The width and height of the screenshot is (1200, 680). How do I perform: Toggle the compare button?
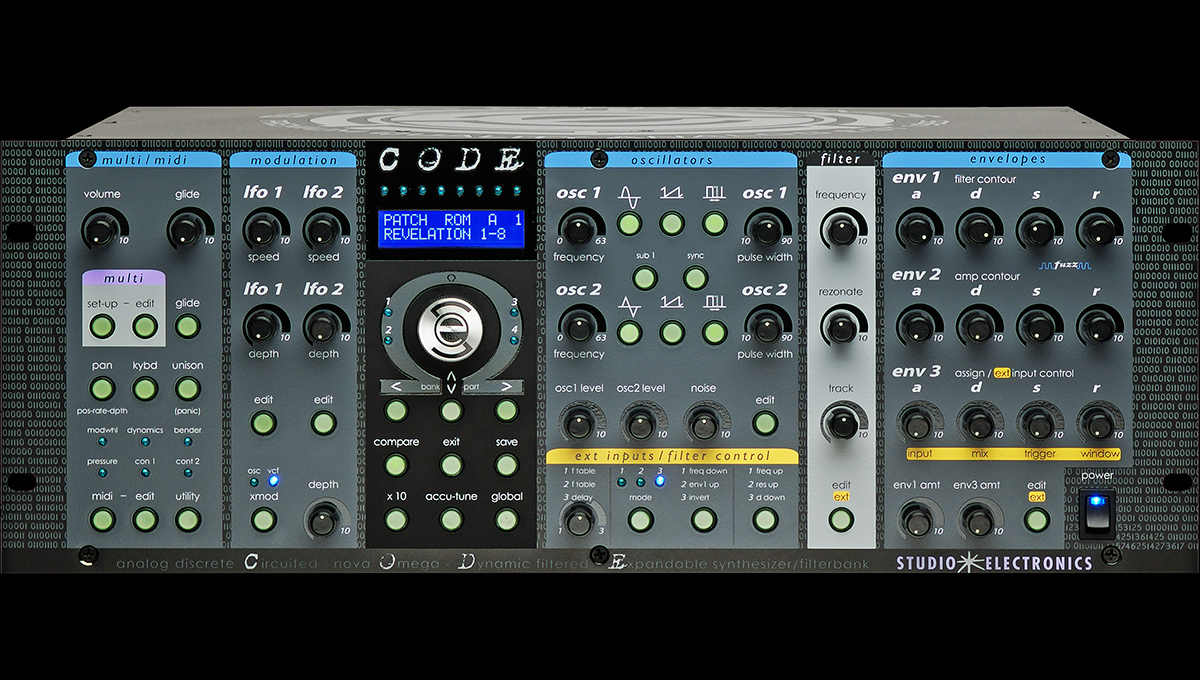(x=397, y=464)
